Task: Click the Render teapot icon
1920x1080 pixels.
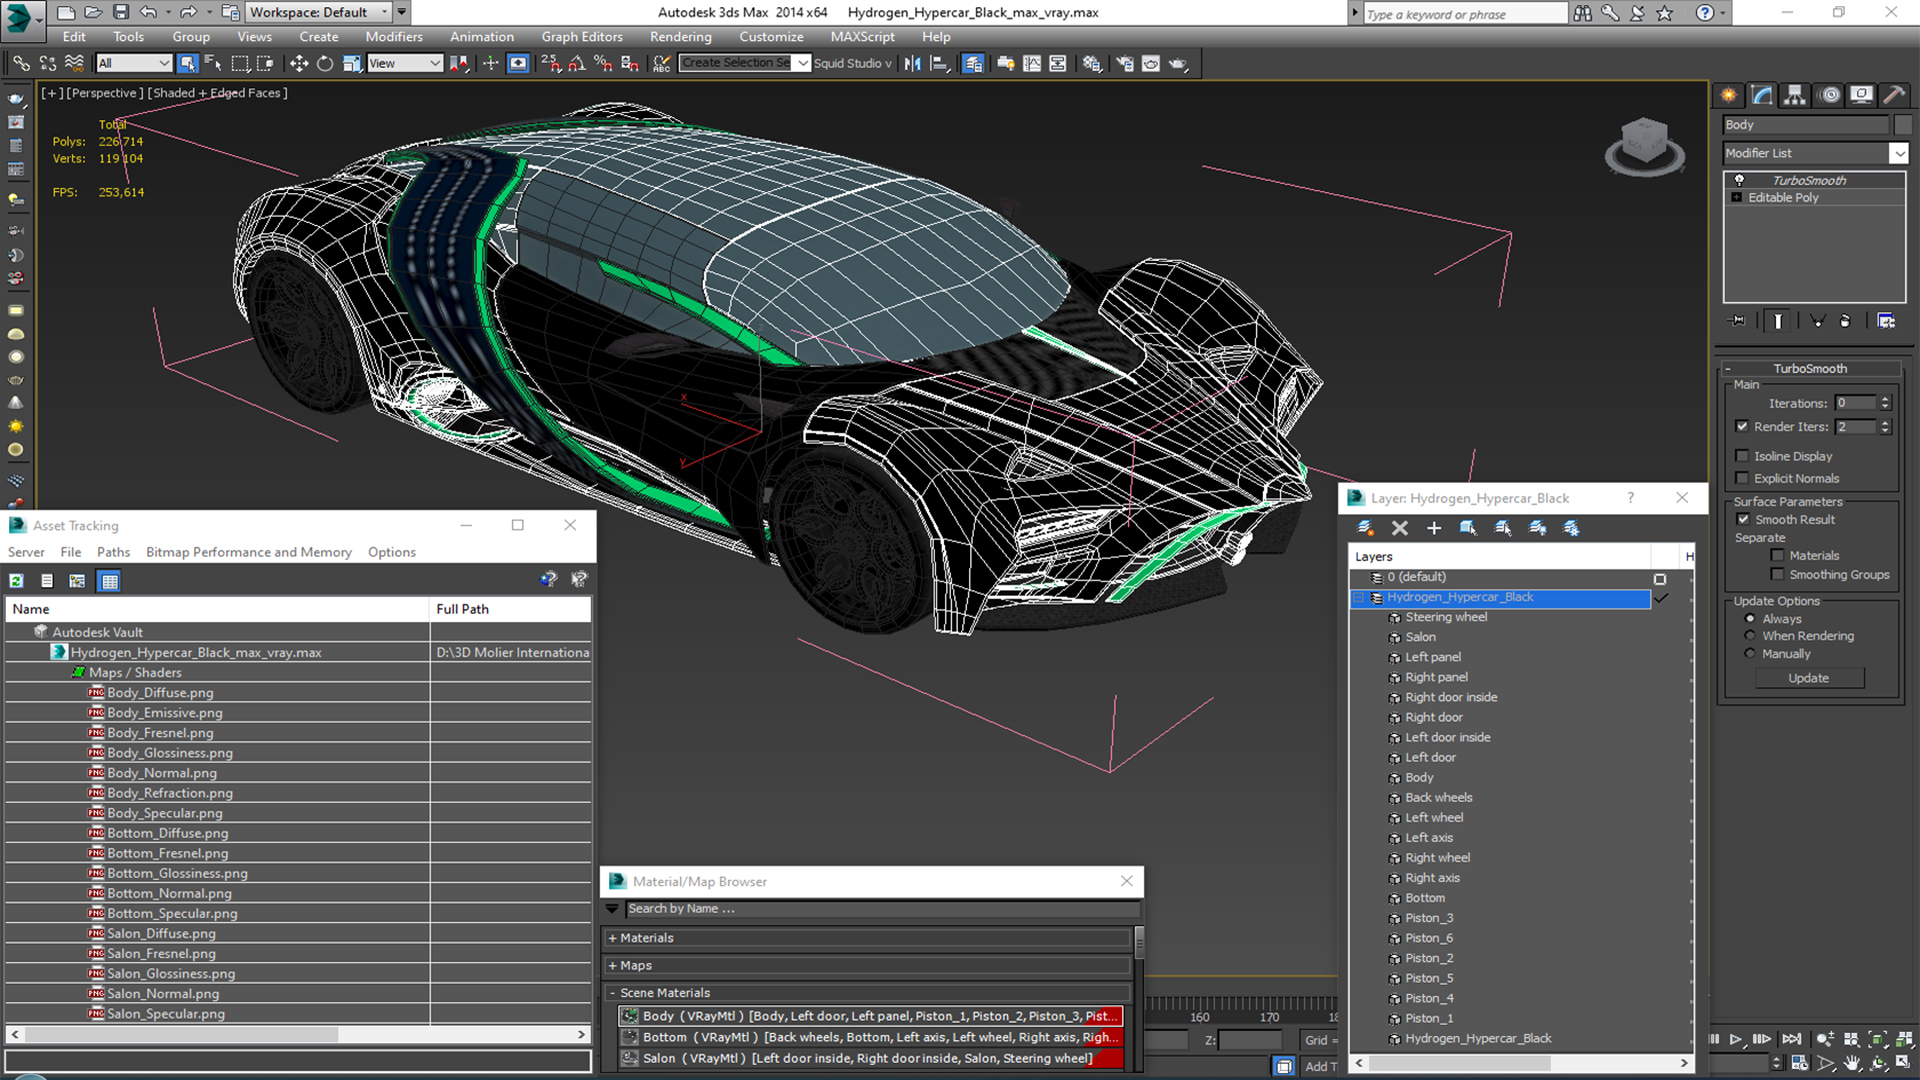Action: coord(1179,63)
